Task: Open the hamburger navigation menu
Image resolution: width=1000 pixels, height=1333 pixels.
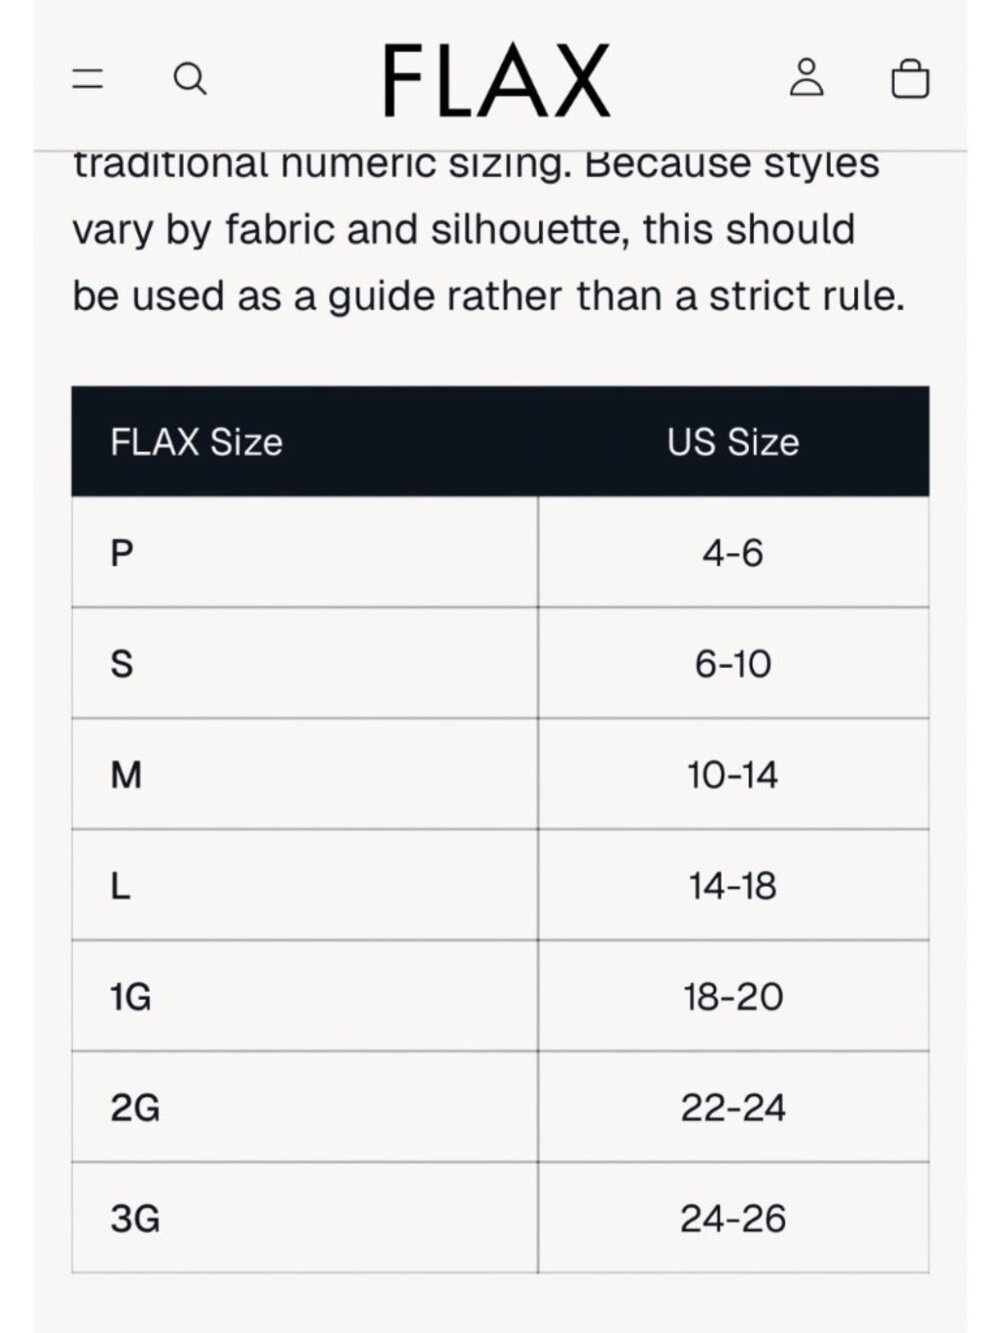Action: click(x=88, y=78)
